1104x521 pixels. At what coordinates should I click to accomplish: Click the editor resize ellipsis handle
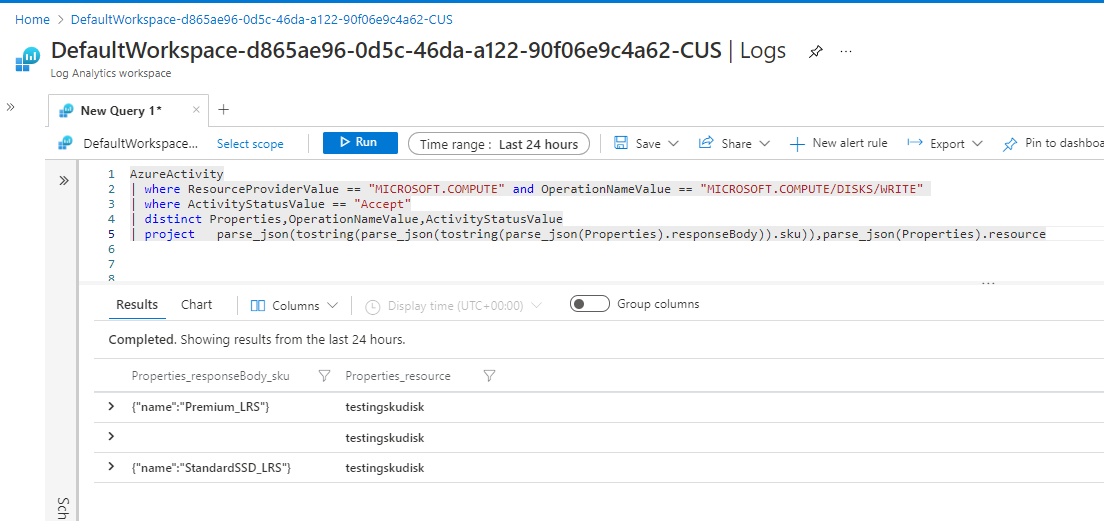coord(989,283)
